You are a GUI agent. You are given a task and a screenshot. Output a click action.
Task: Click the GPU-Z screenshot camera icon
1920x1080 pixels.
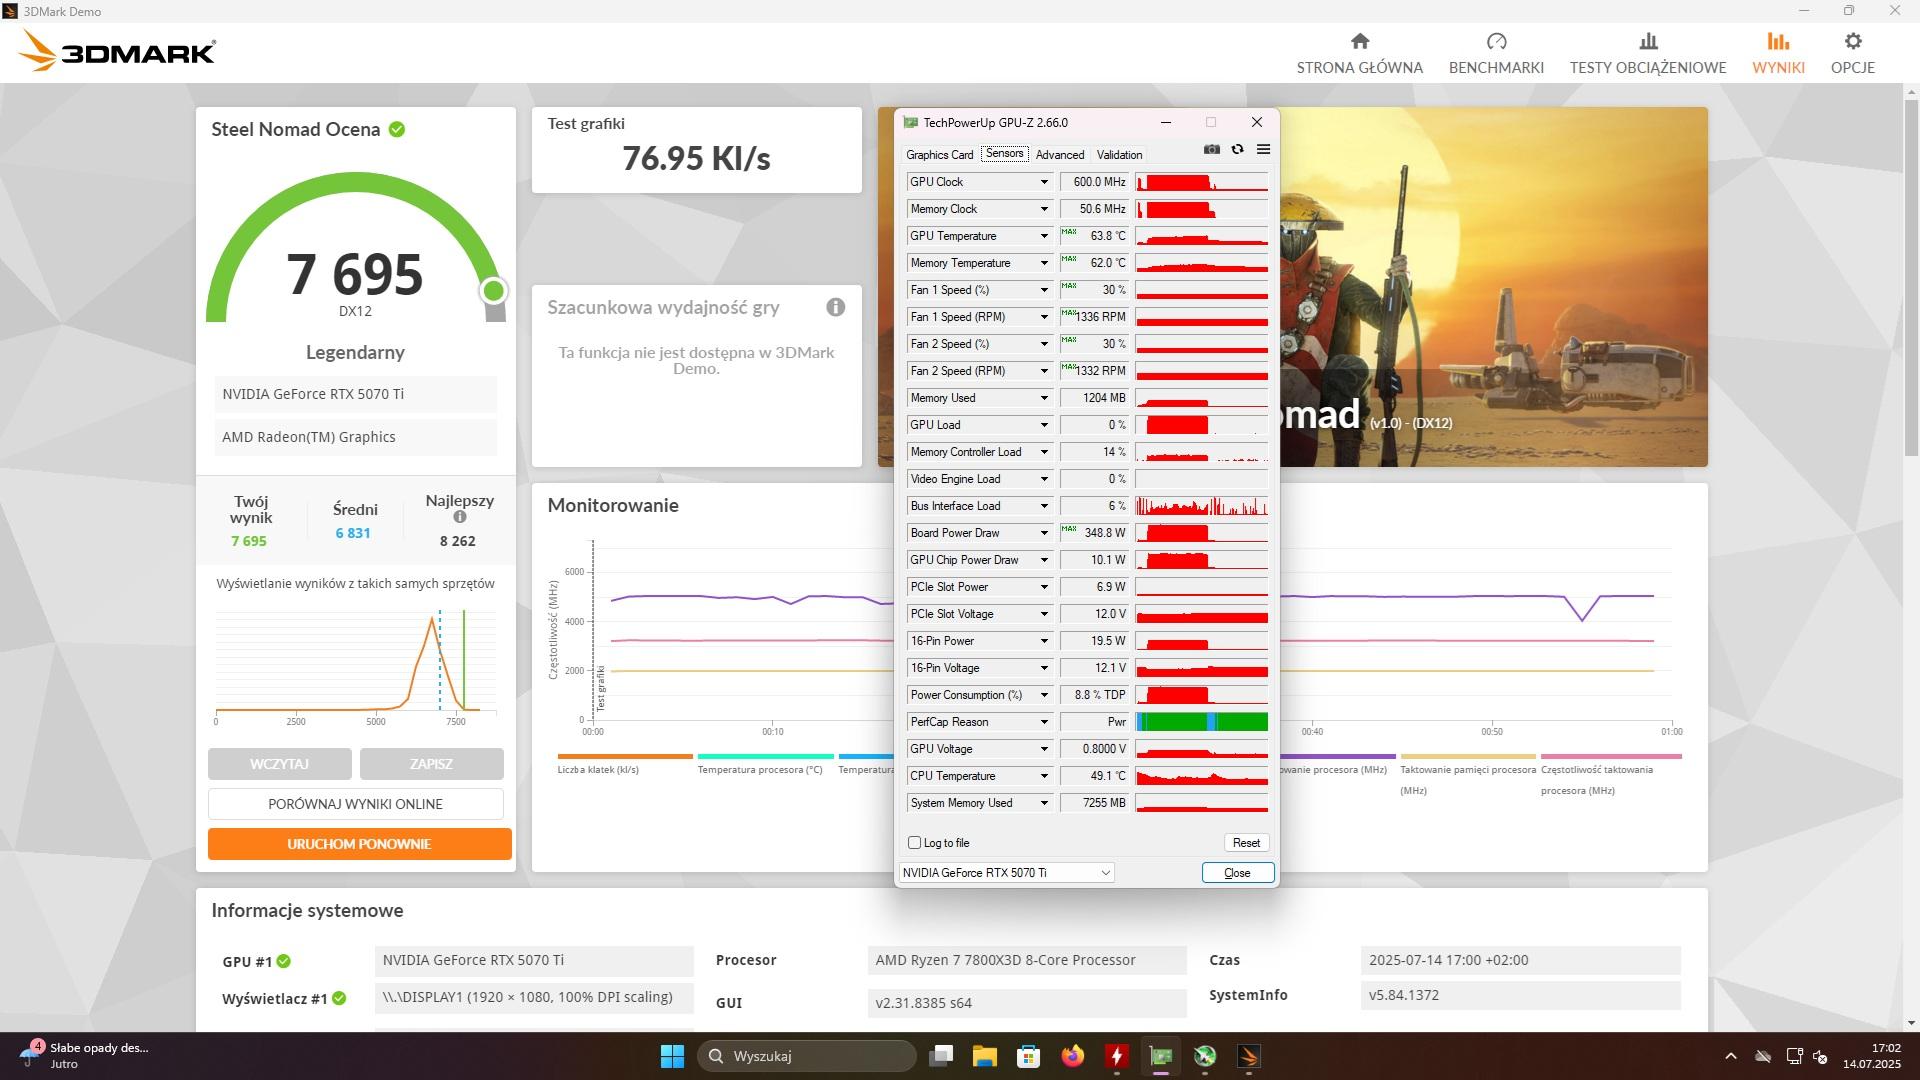coord(1211,149)
